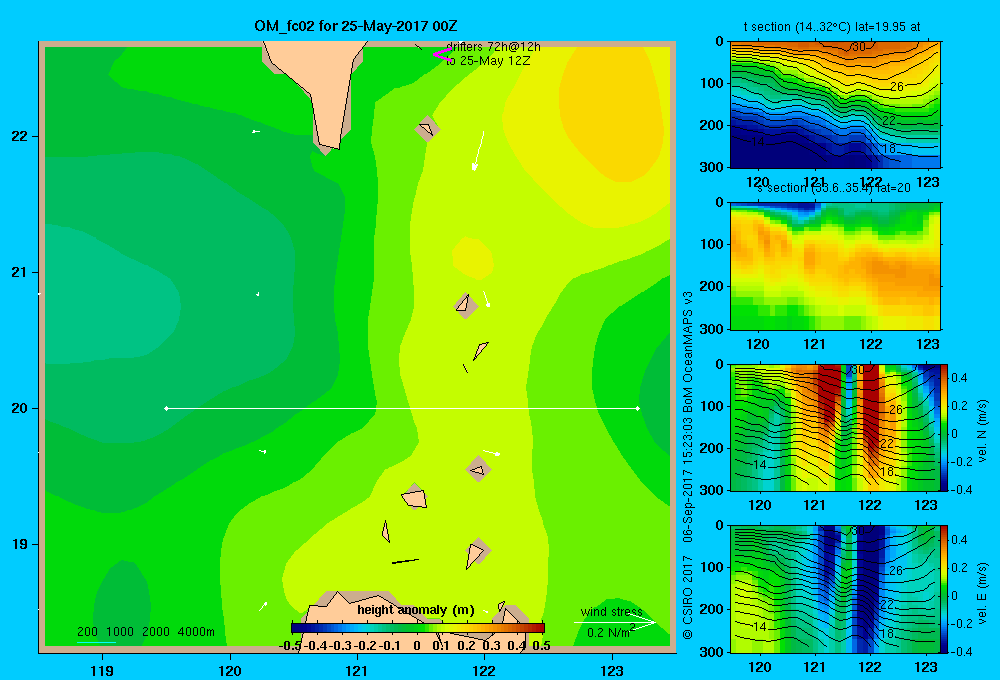Click the latitude "20" label on the main map axis

click(19, 408)
